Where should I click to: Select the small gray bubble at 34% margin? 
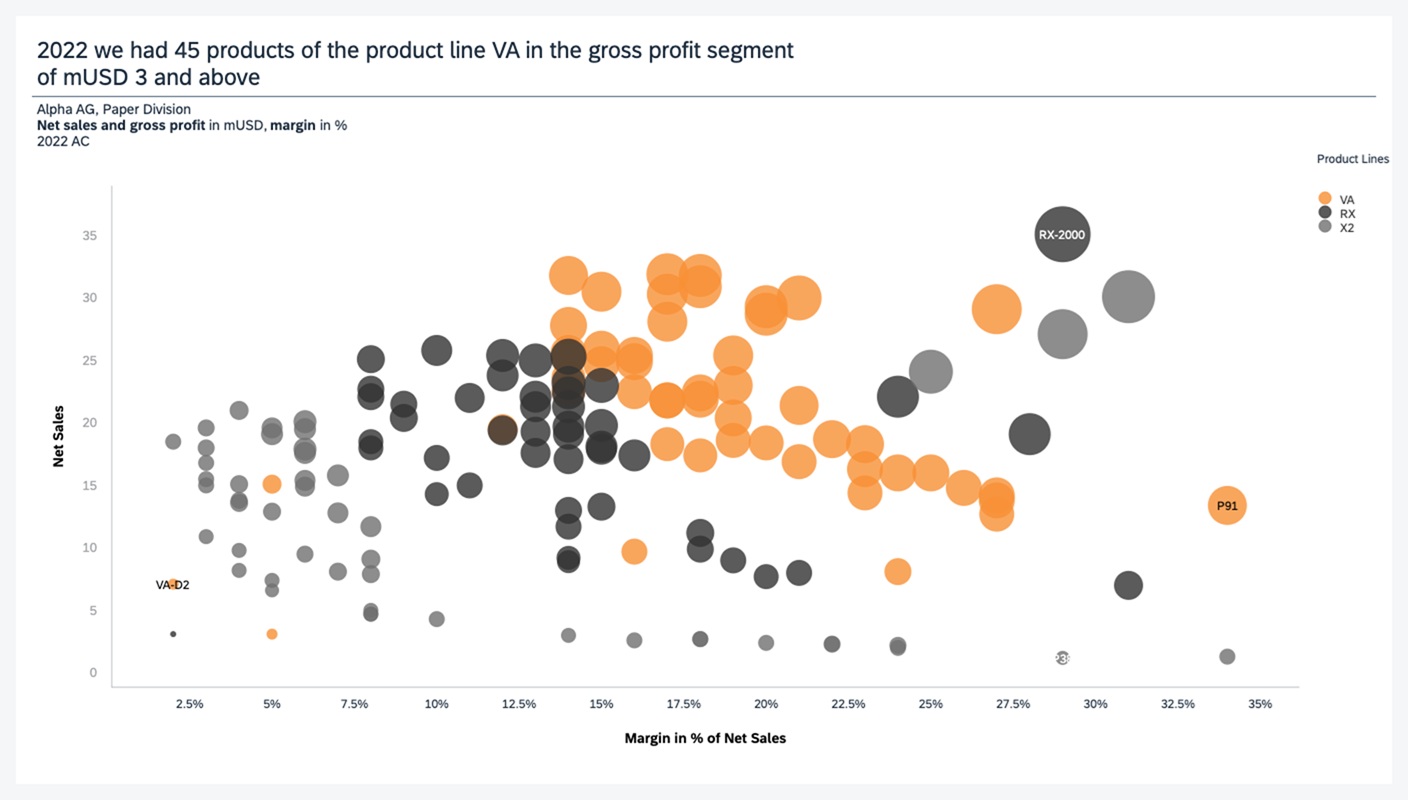(1227, 657)
